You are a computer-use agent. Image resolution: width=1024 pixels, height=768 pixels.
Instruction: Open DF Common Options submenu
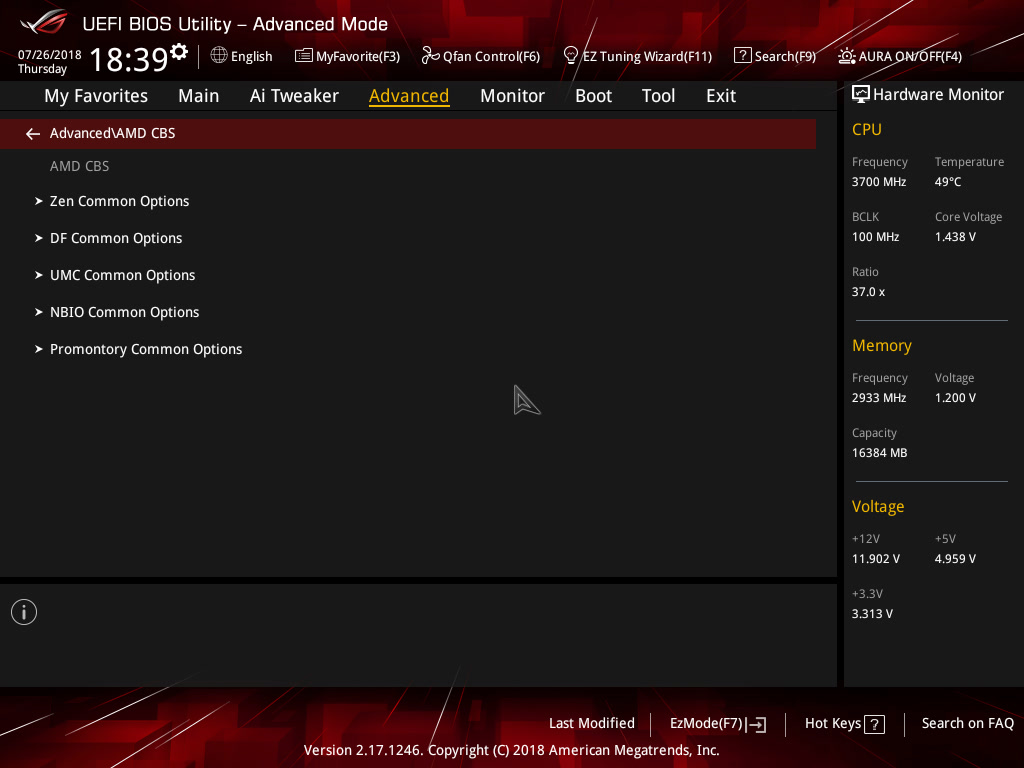pos(116,238)
